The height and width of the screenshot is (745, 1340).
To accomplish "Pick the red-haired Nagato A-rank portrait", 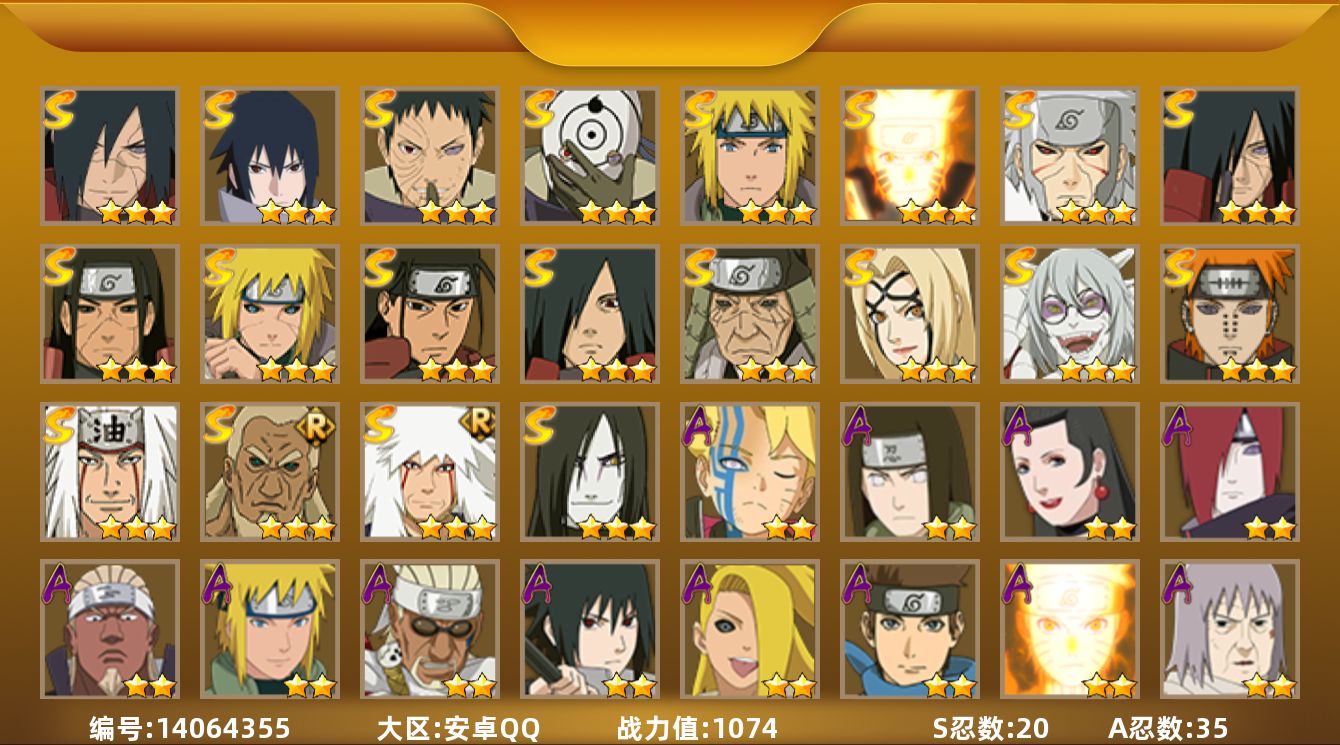I will (x=1230, y=472).
